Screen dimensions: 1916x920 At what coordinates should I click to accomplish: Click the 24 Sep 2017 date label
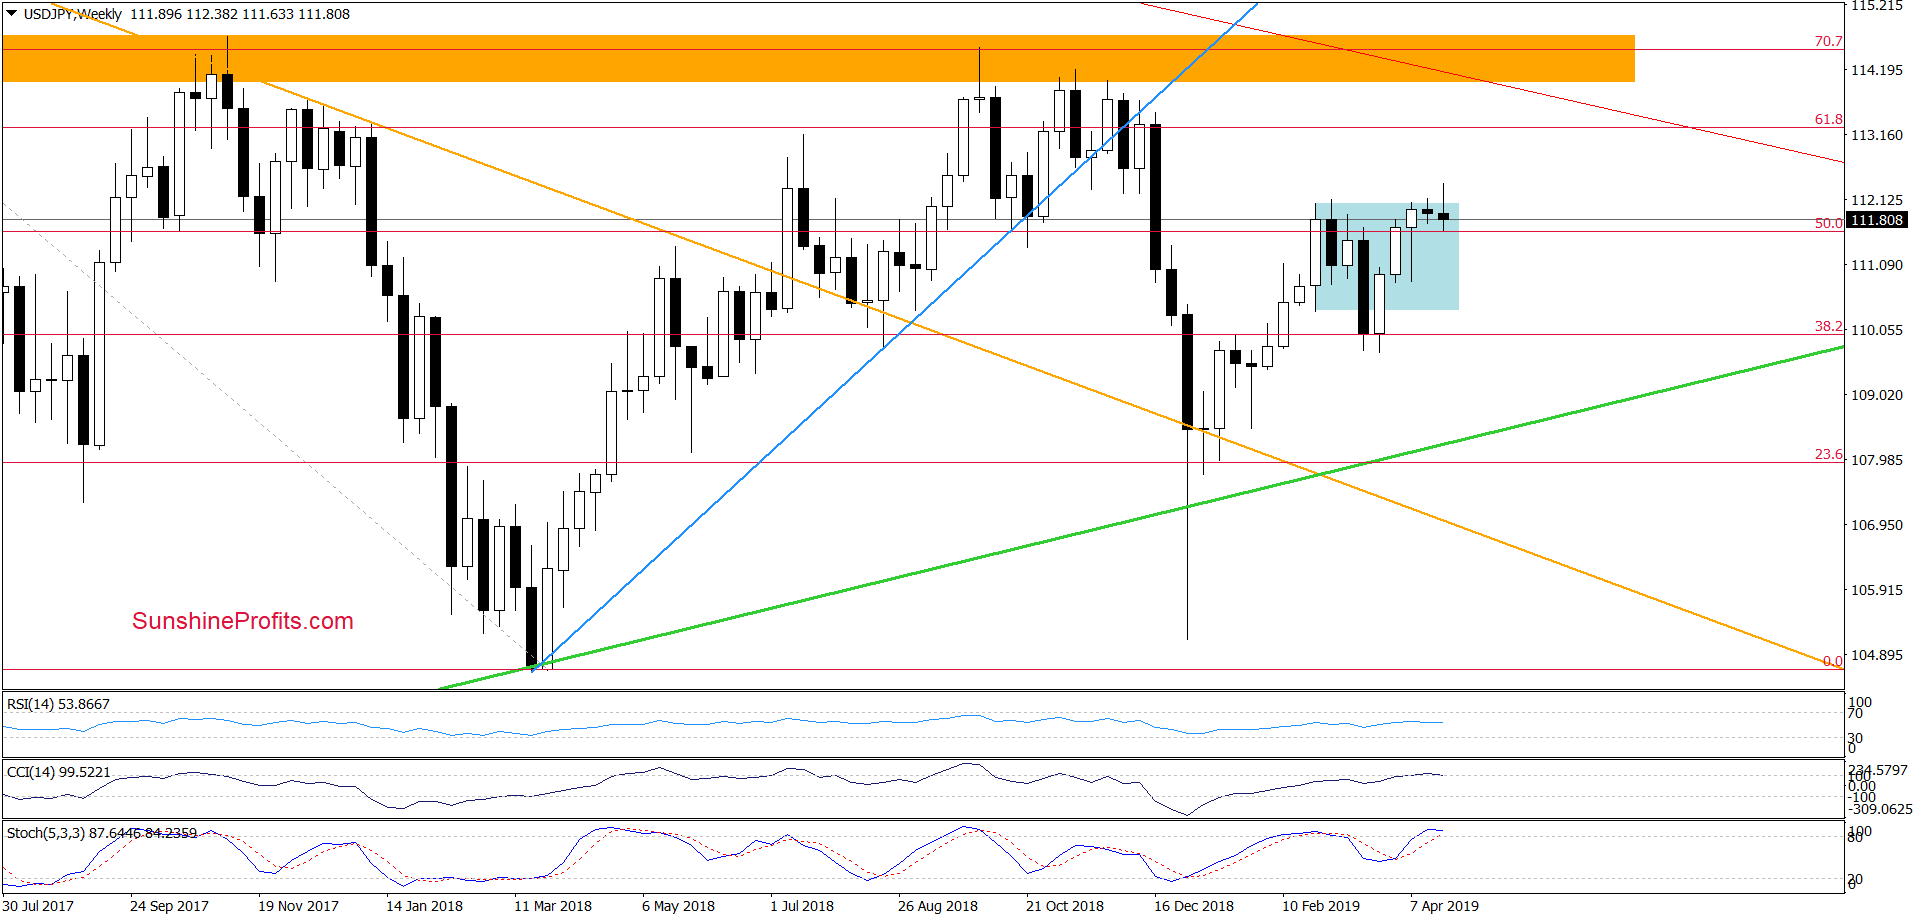tap(169, 906)
